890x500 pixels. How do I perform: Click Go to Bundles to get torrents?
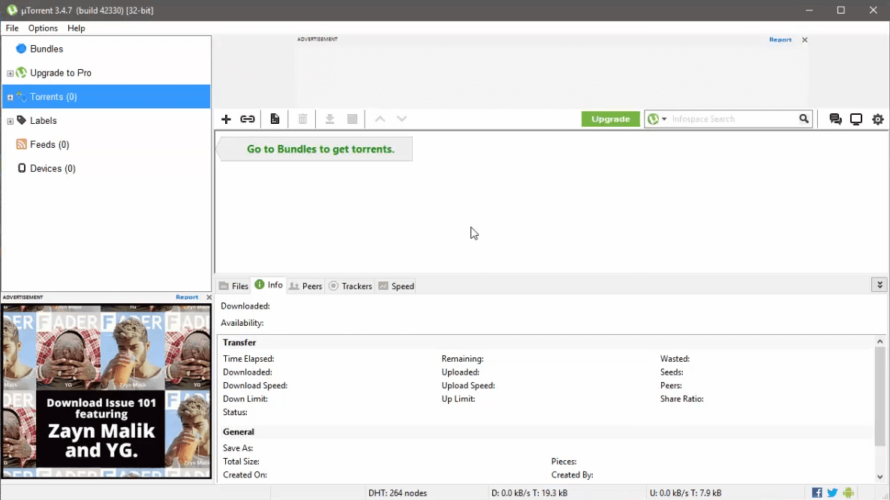coord(320,149)
